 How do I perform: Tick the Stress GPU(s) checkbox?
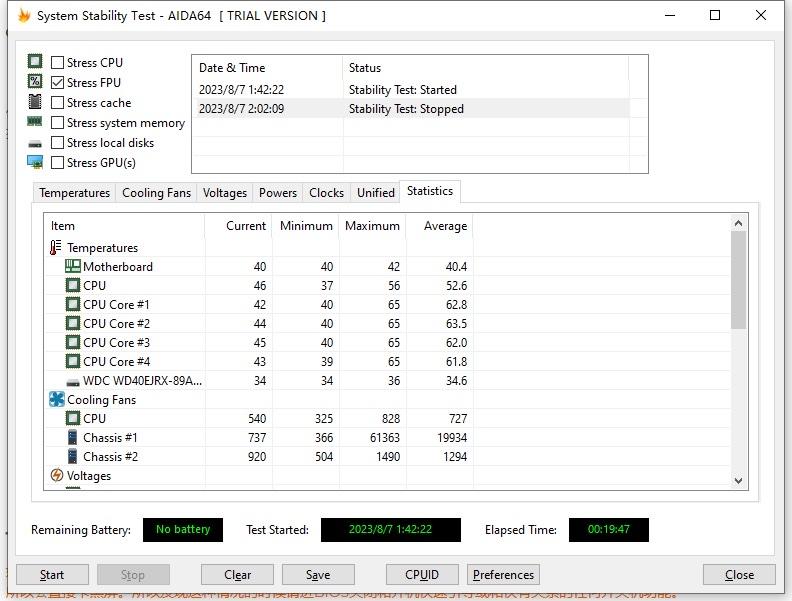[58, 163]
